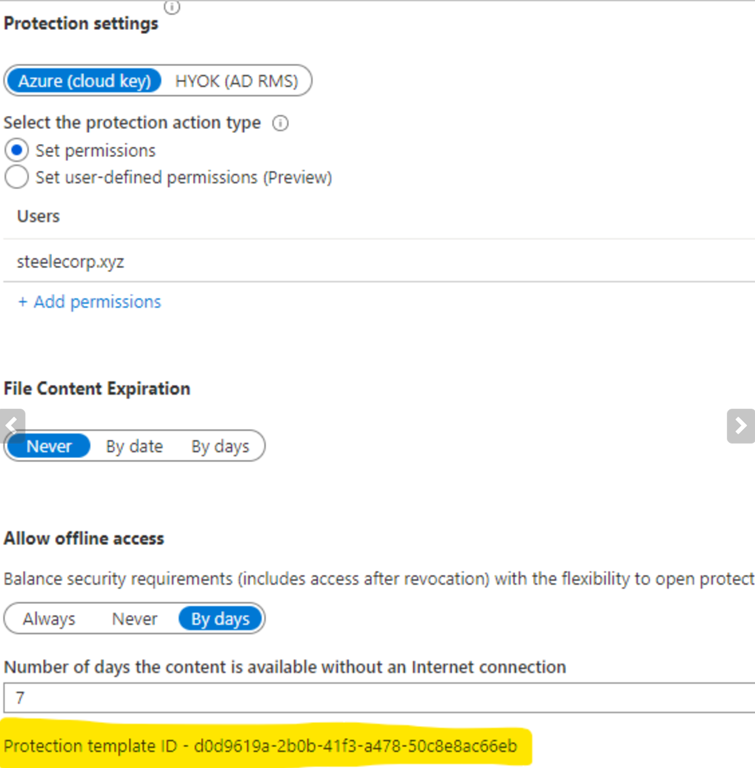Click Add permissions link

coord(89,301)
